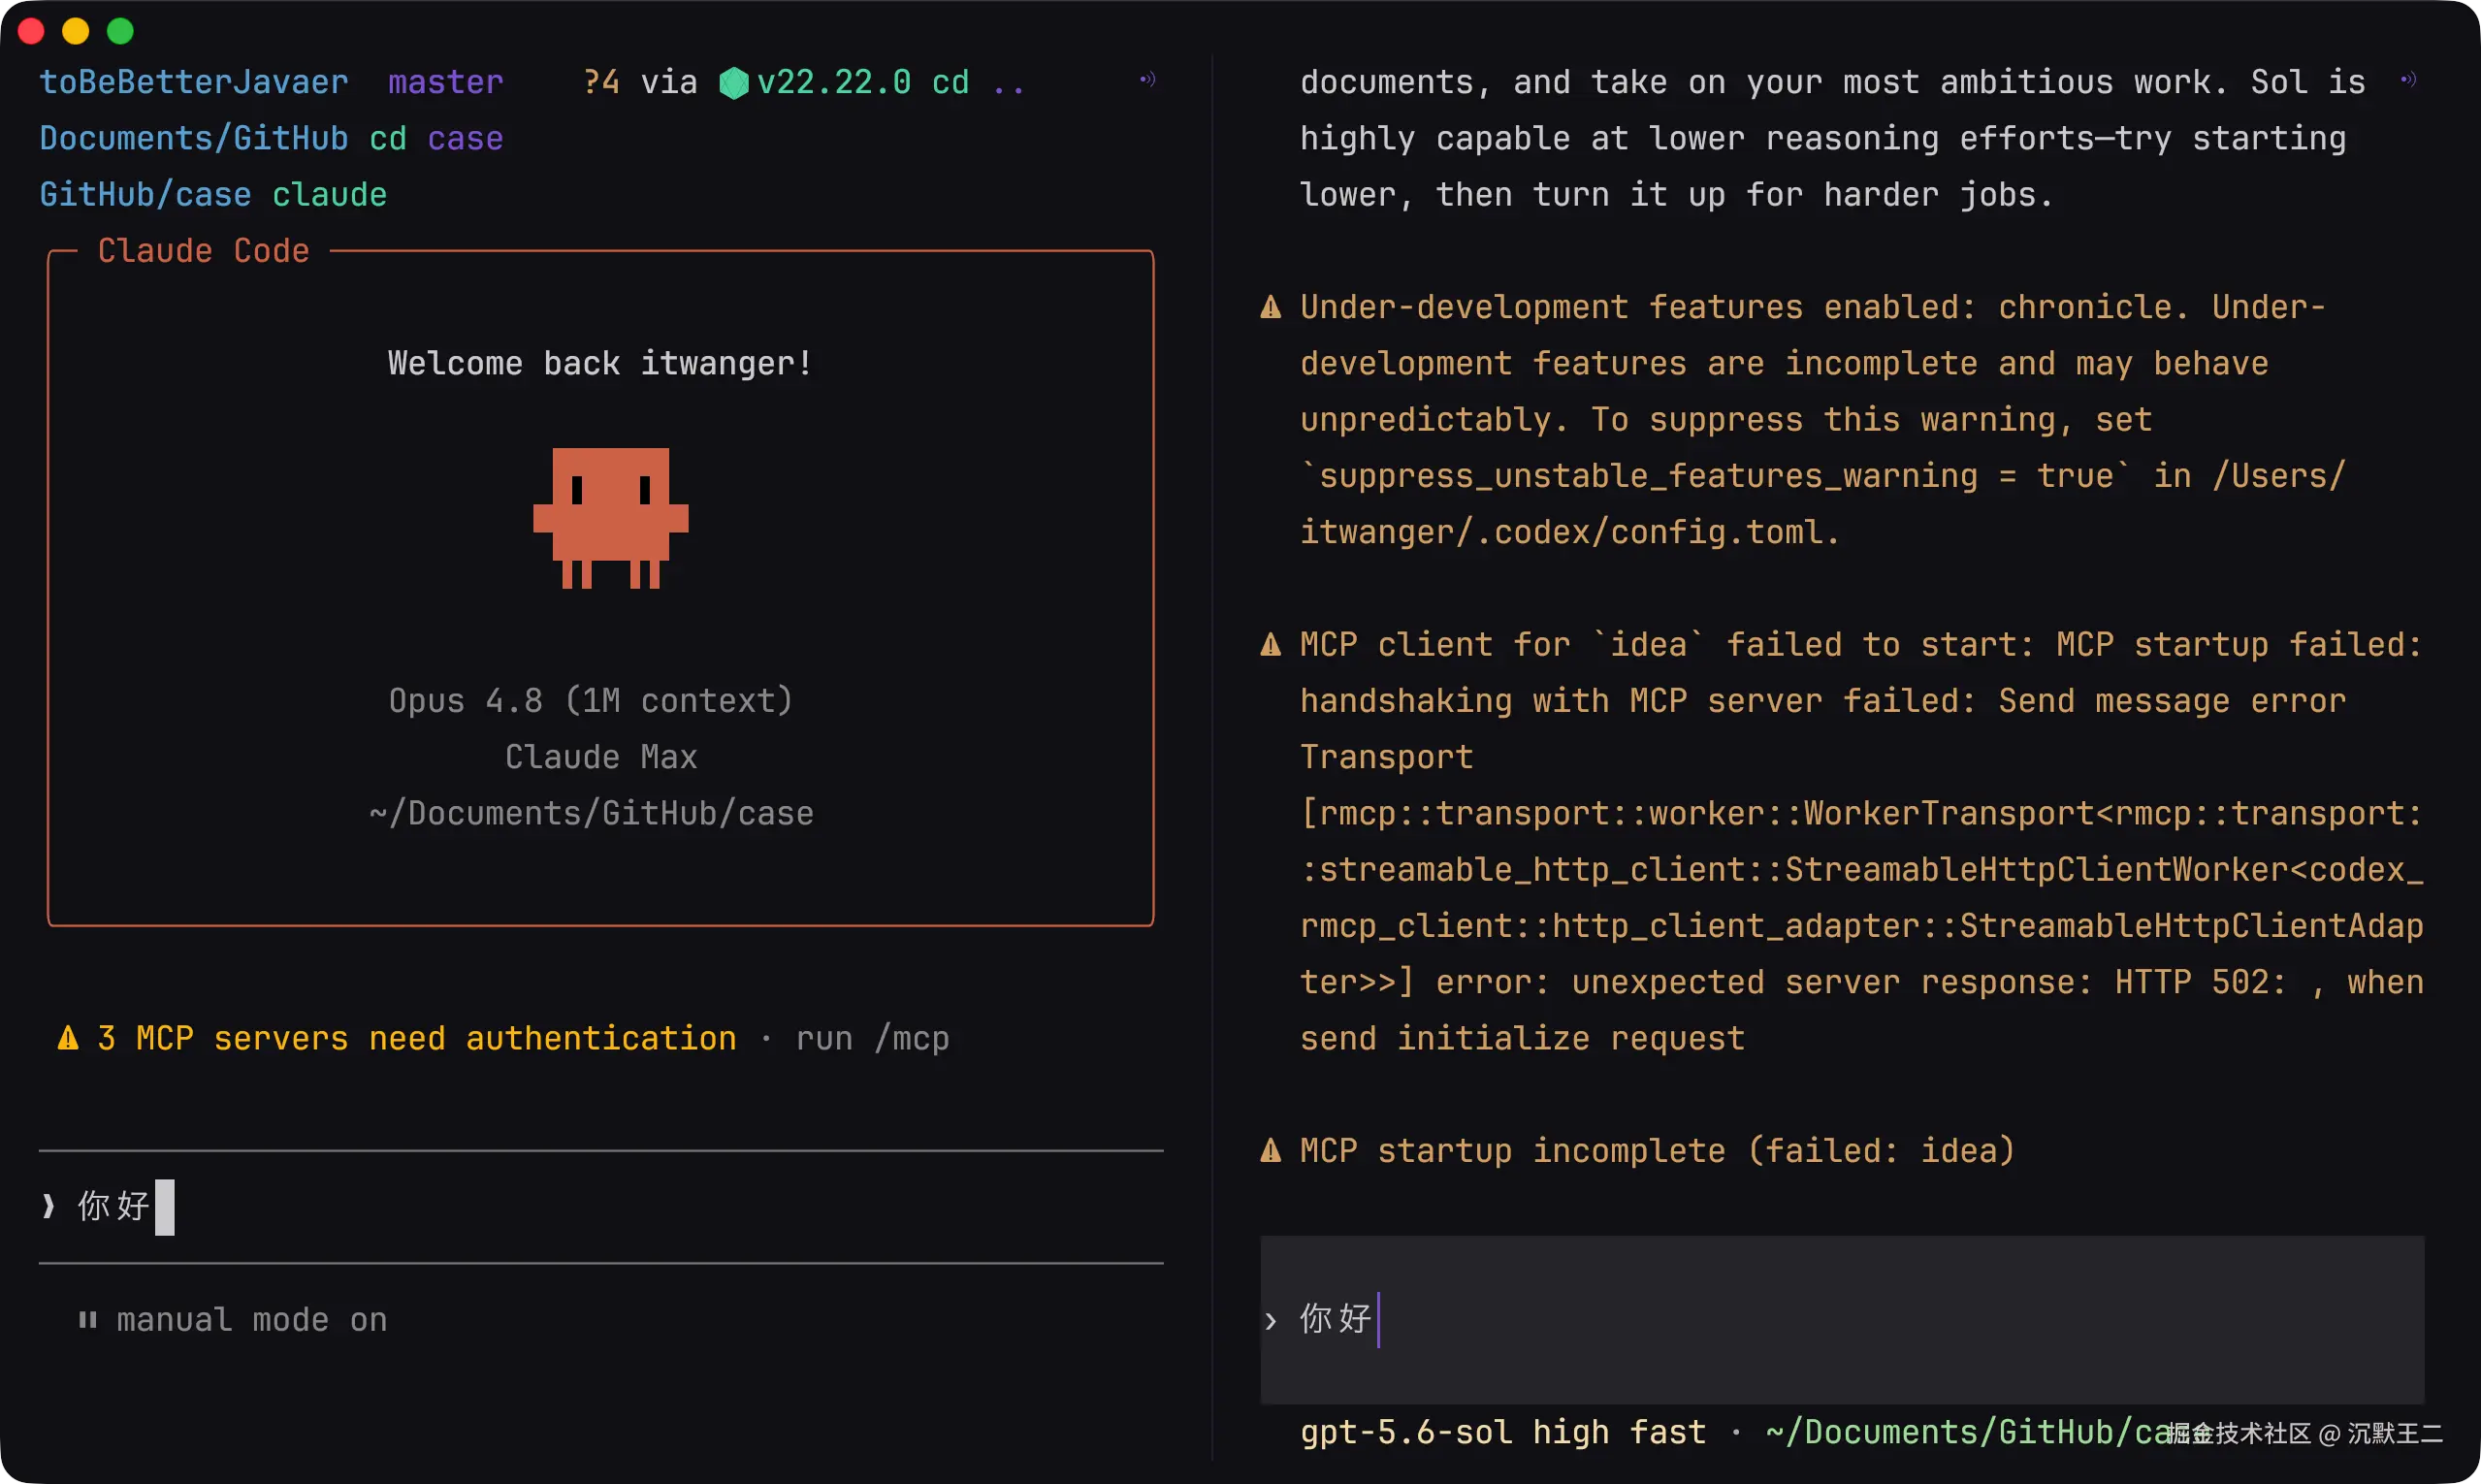
Task: Click the 'suppress_unstable_features_warning = true' setting text
Action: click(1716, 476)
